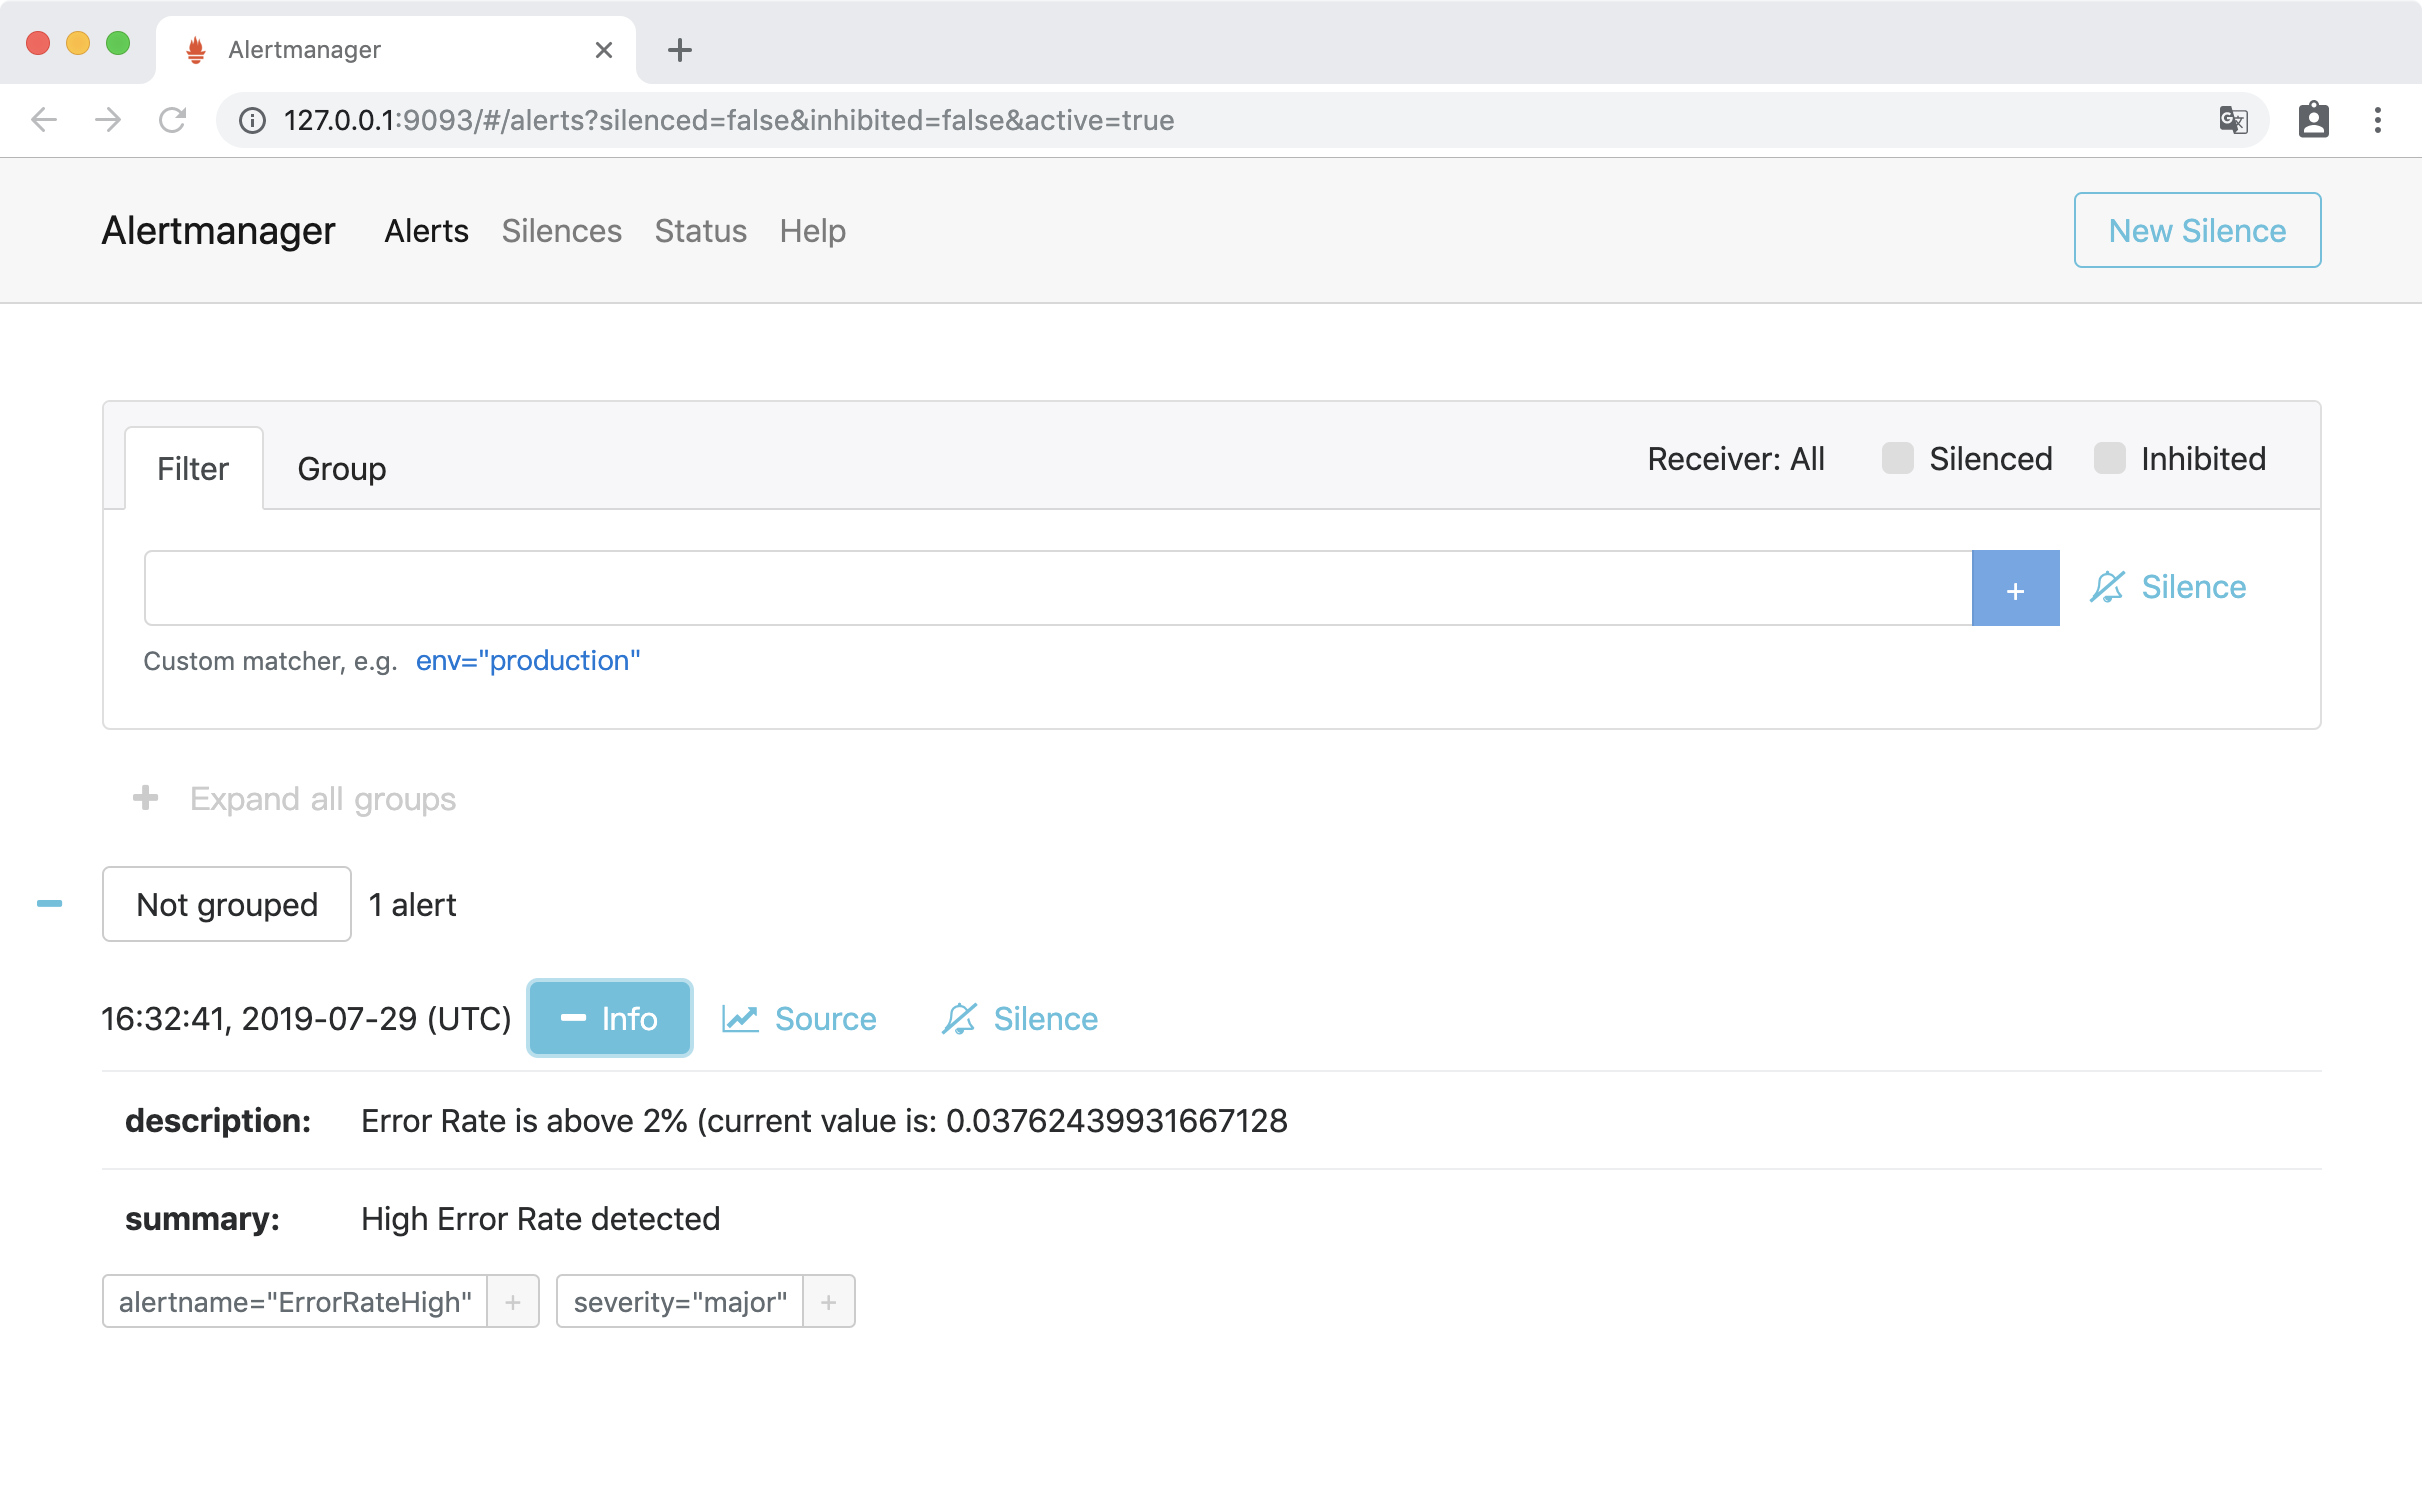
Task: Add severity="major" label to filter
Action: 828,1302
